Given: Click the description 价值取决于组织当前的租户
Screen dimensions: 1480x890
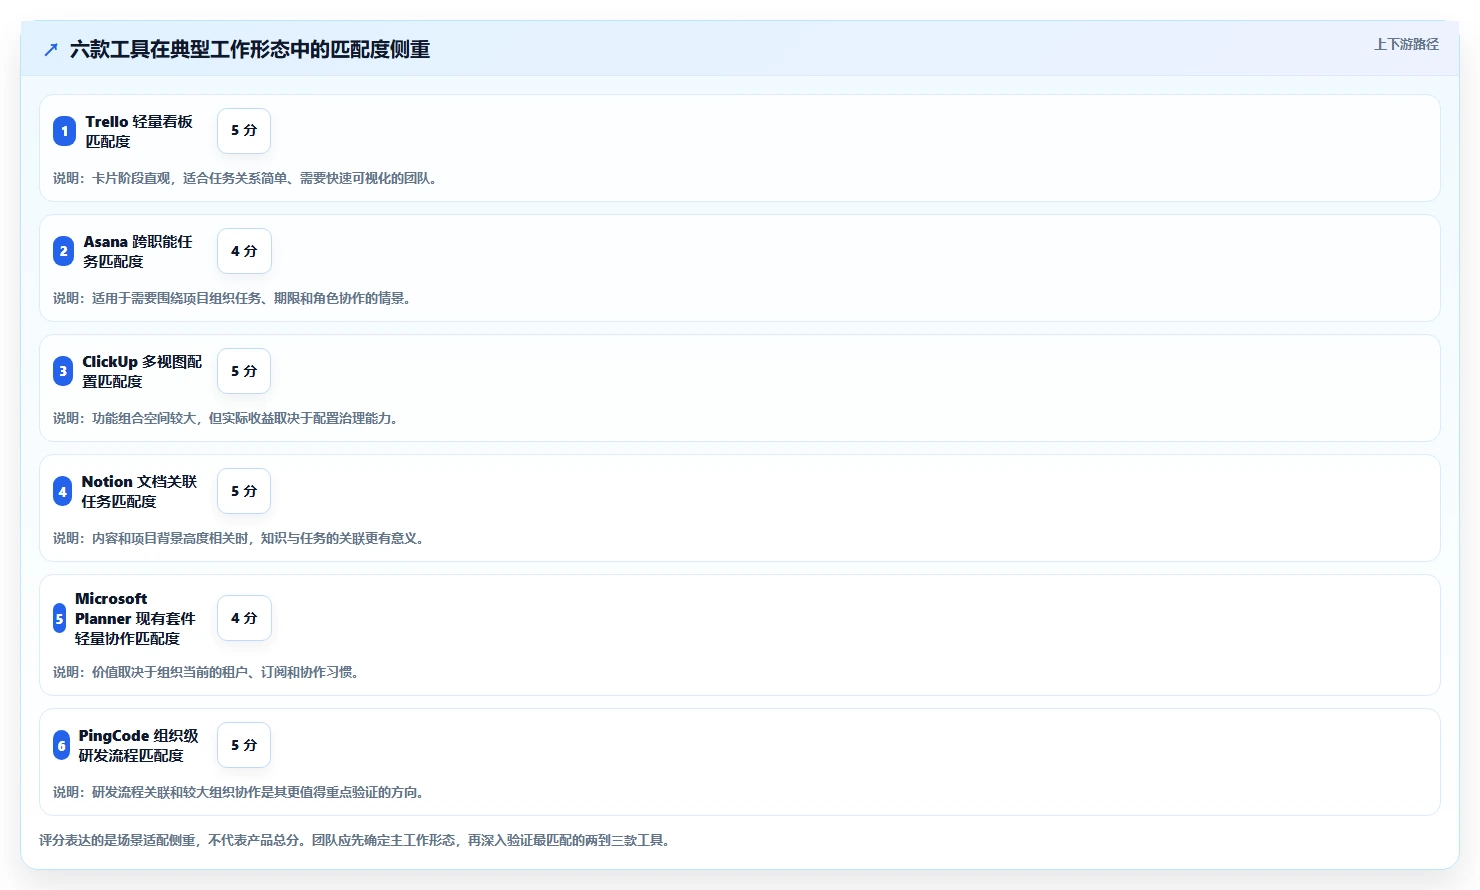Looking at the screenshot, I should [x=206, y=672].
